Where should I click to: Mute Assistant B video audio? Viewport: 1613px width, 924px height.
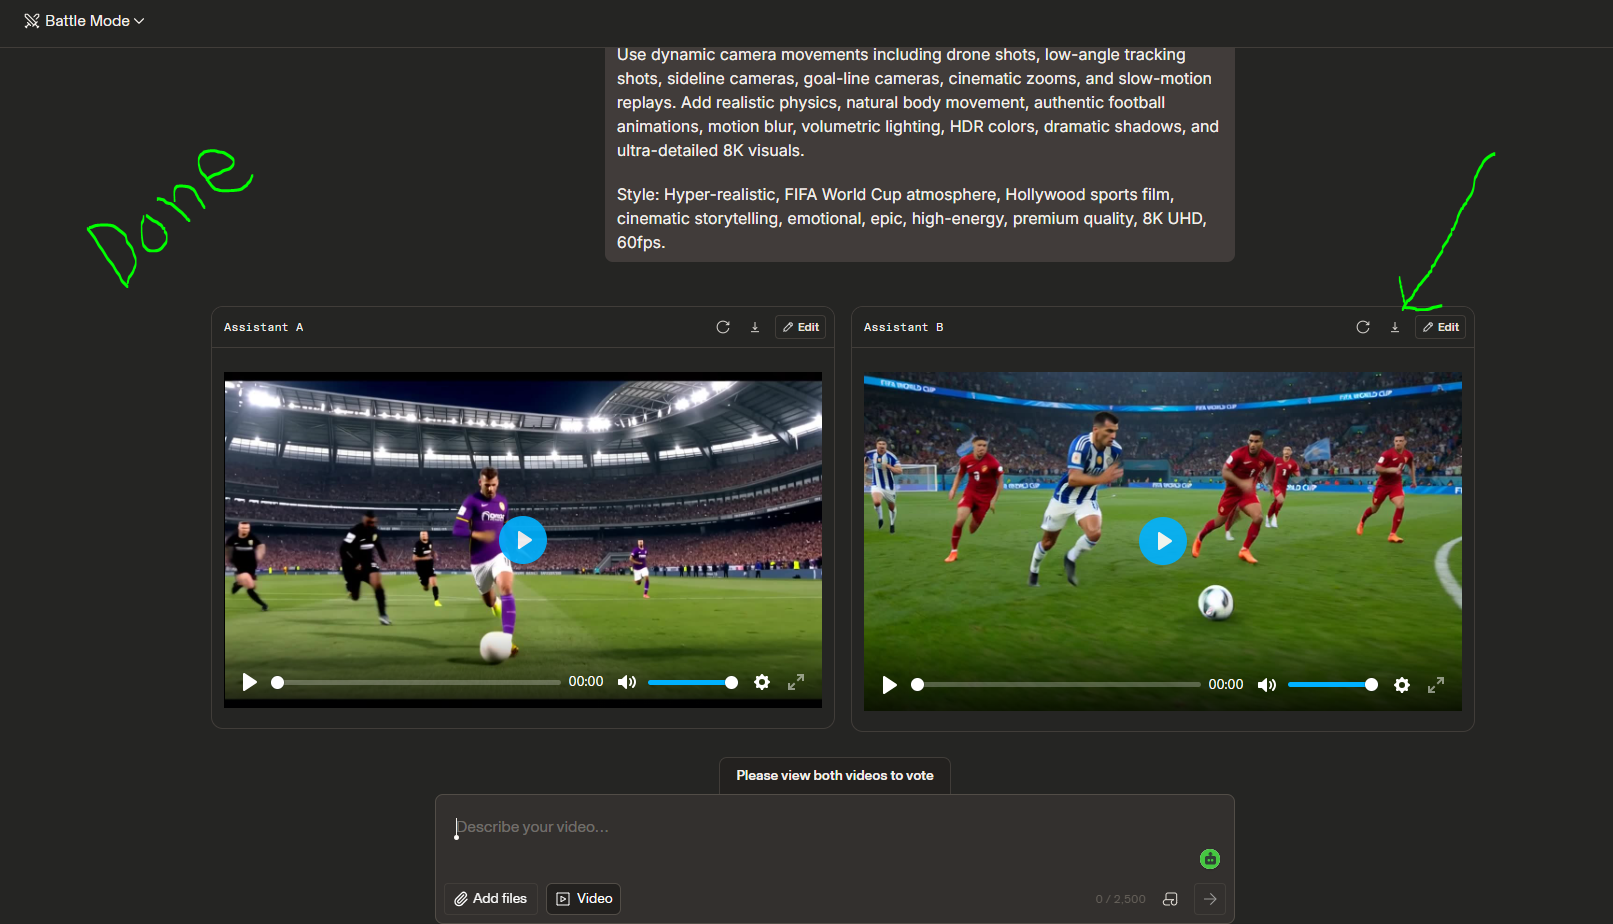click(x=1267, y=685)
